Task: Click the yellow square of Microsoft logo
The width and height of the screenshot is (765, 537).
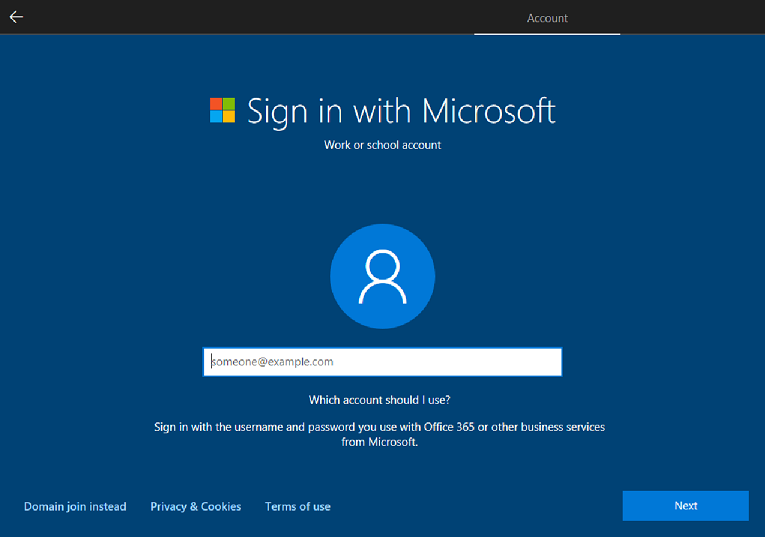Action: [229, 116]
